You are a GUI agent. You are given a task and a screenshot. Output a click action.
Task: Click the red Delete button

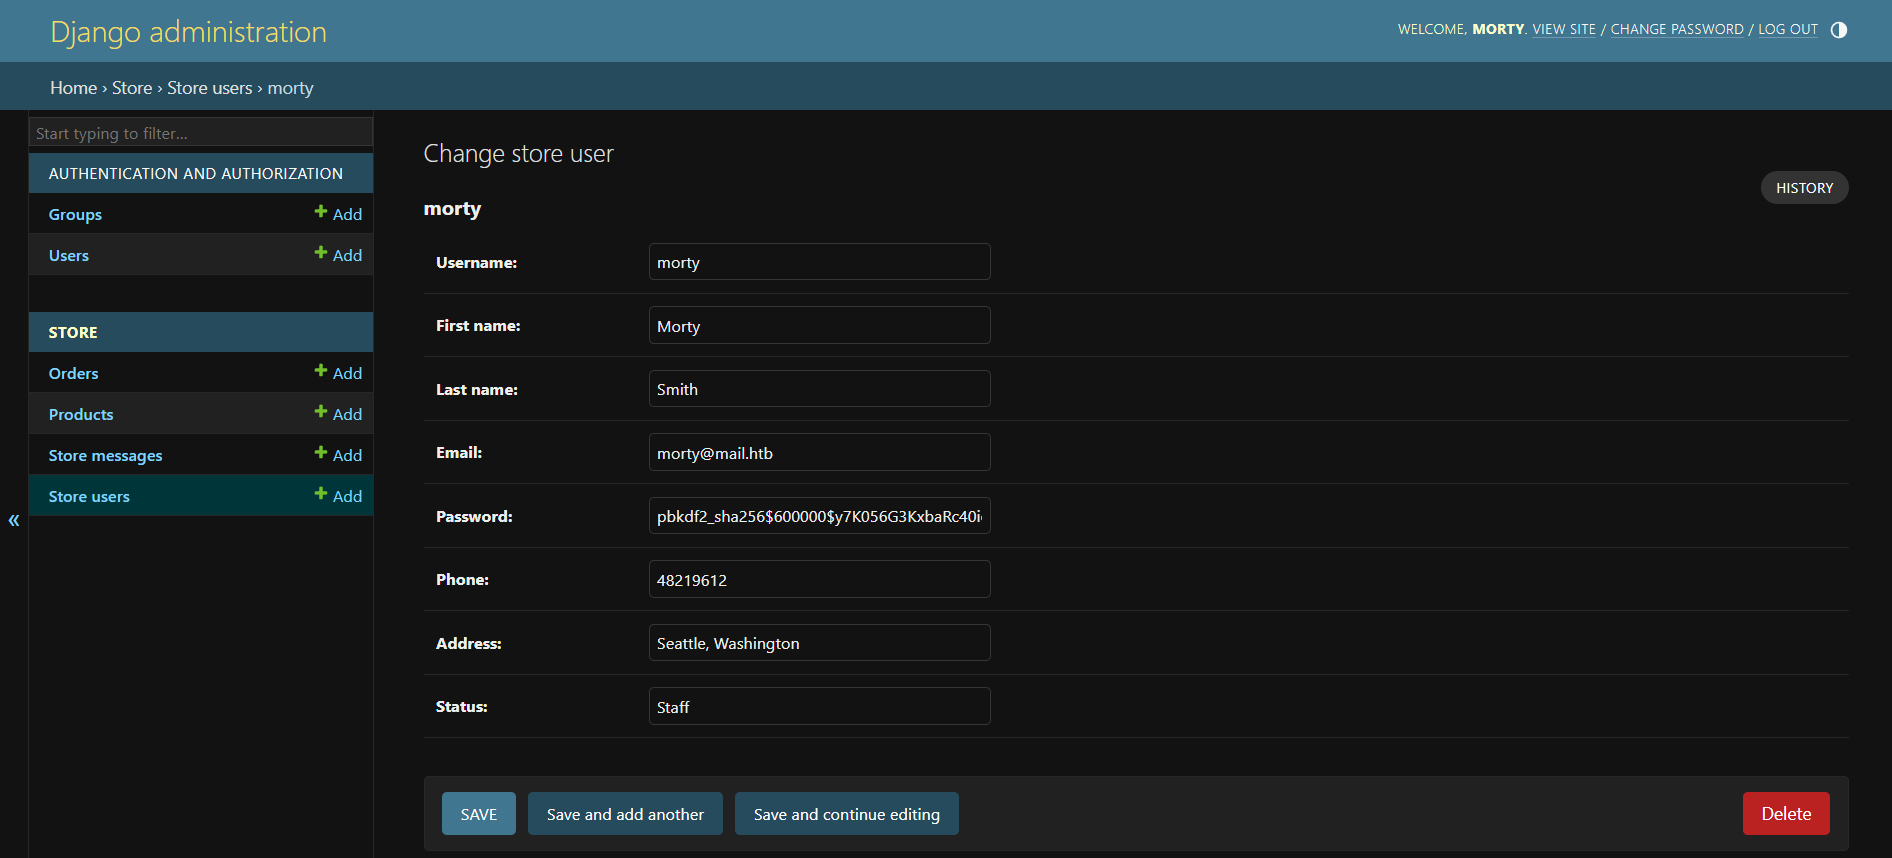[1786, 814]
